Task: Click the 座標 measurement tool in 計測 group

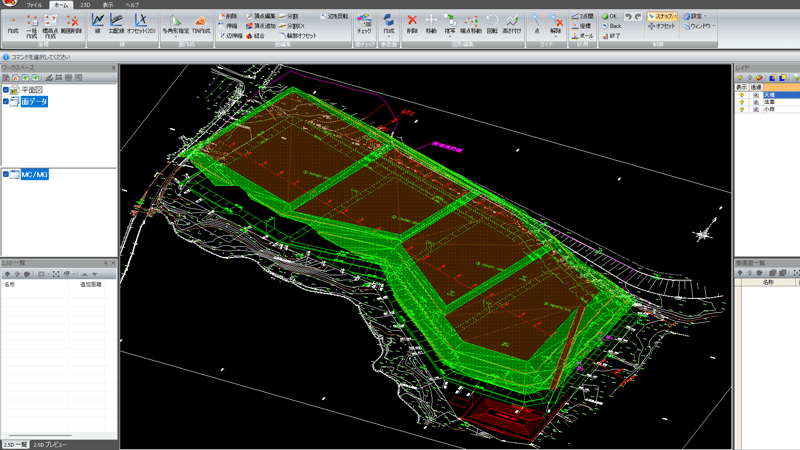Action: pyautogui.click(x=582, y=26)
